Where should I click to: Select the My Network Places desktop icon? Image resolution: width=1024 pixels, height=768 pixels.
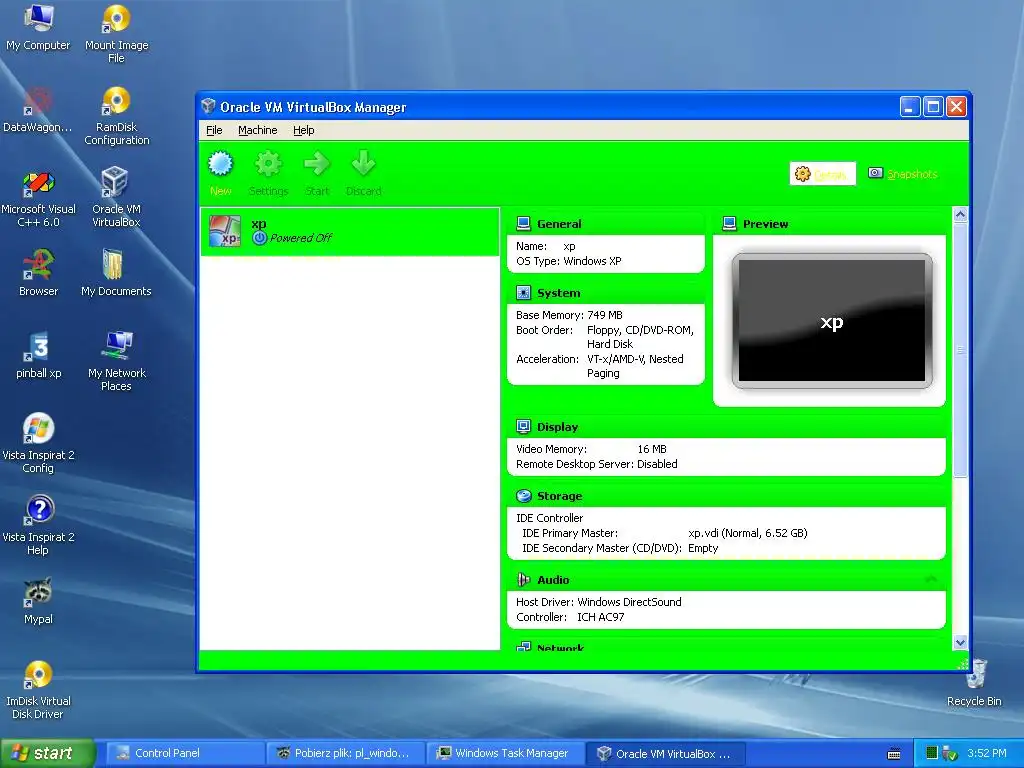(116, 361)
